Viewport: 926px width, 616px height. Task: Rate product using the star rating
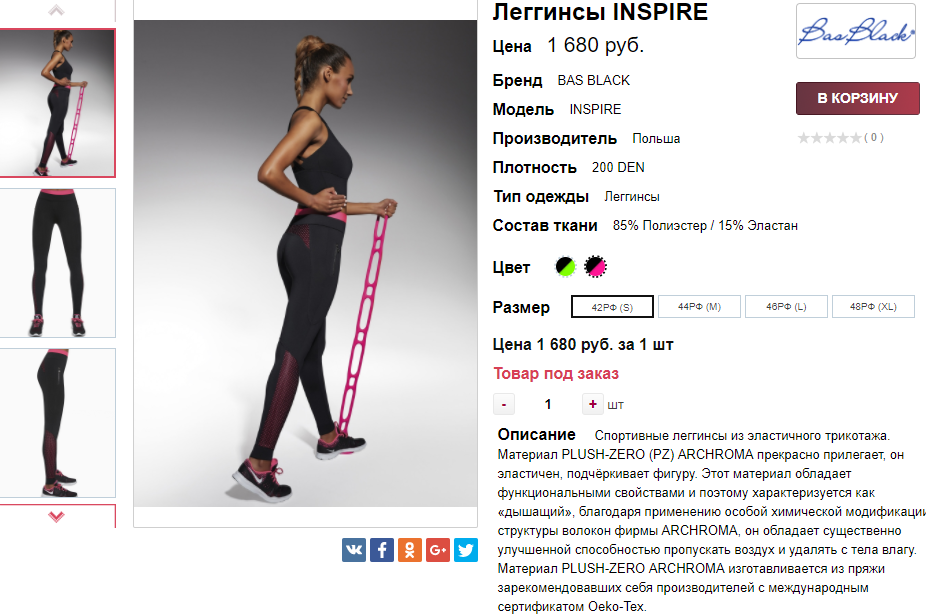[829, 138]
